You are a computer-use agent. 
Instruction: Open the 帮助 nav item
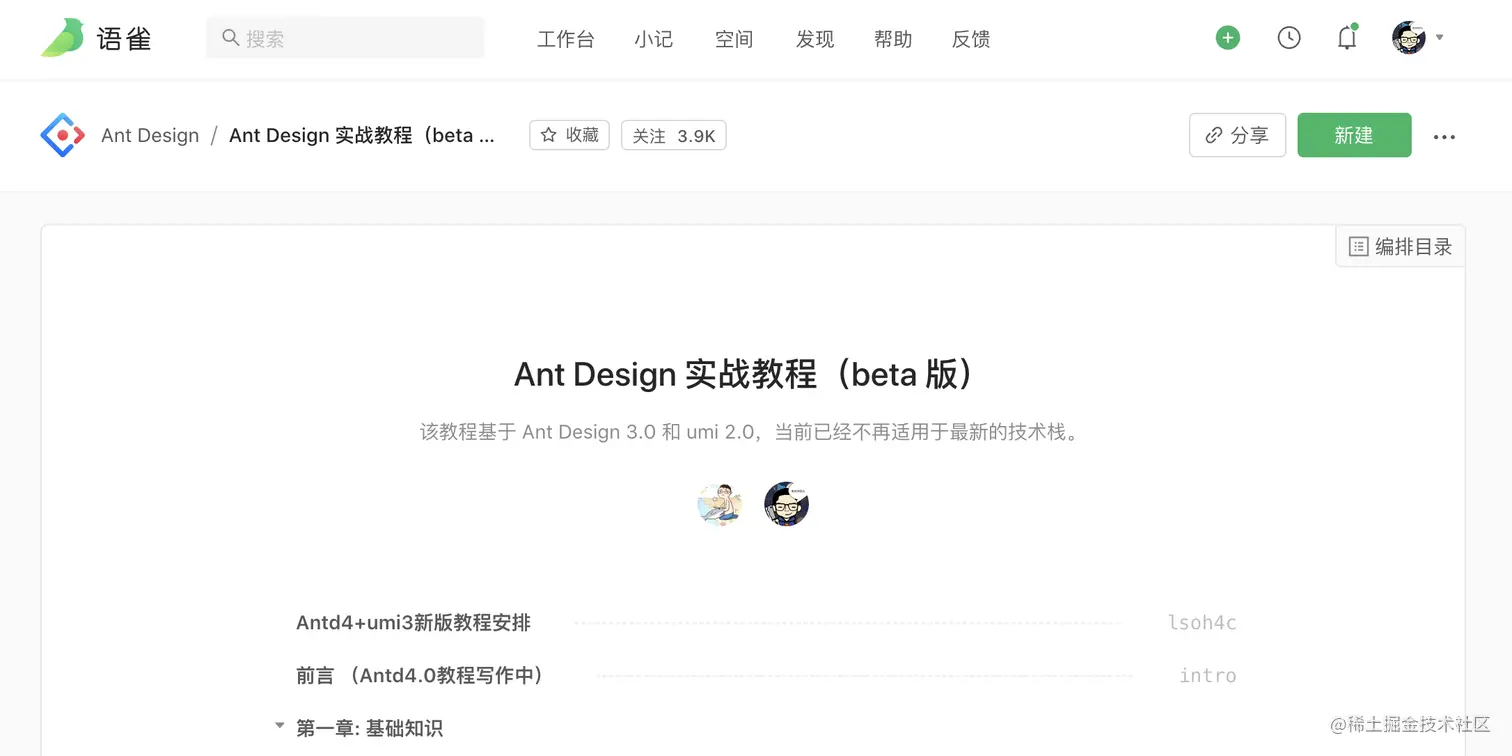[x=893, y=39]
